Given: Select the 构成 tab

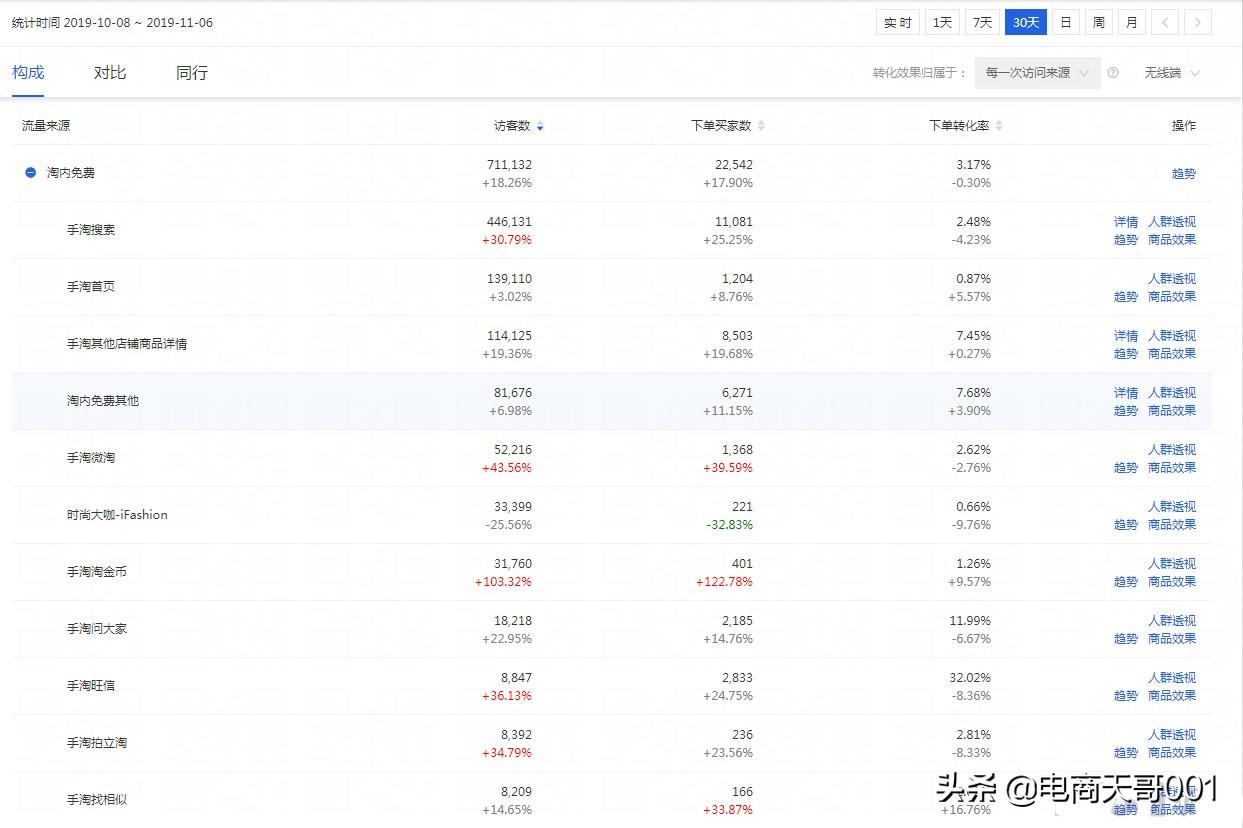Looking at the screenshot, I should [28, 73].
